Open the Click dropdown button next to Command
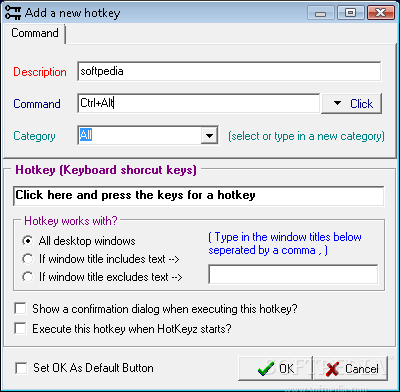 (x=351, y=104)
